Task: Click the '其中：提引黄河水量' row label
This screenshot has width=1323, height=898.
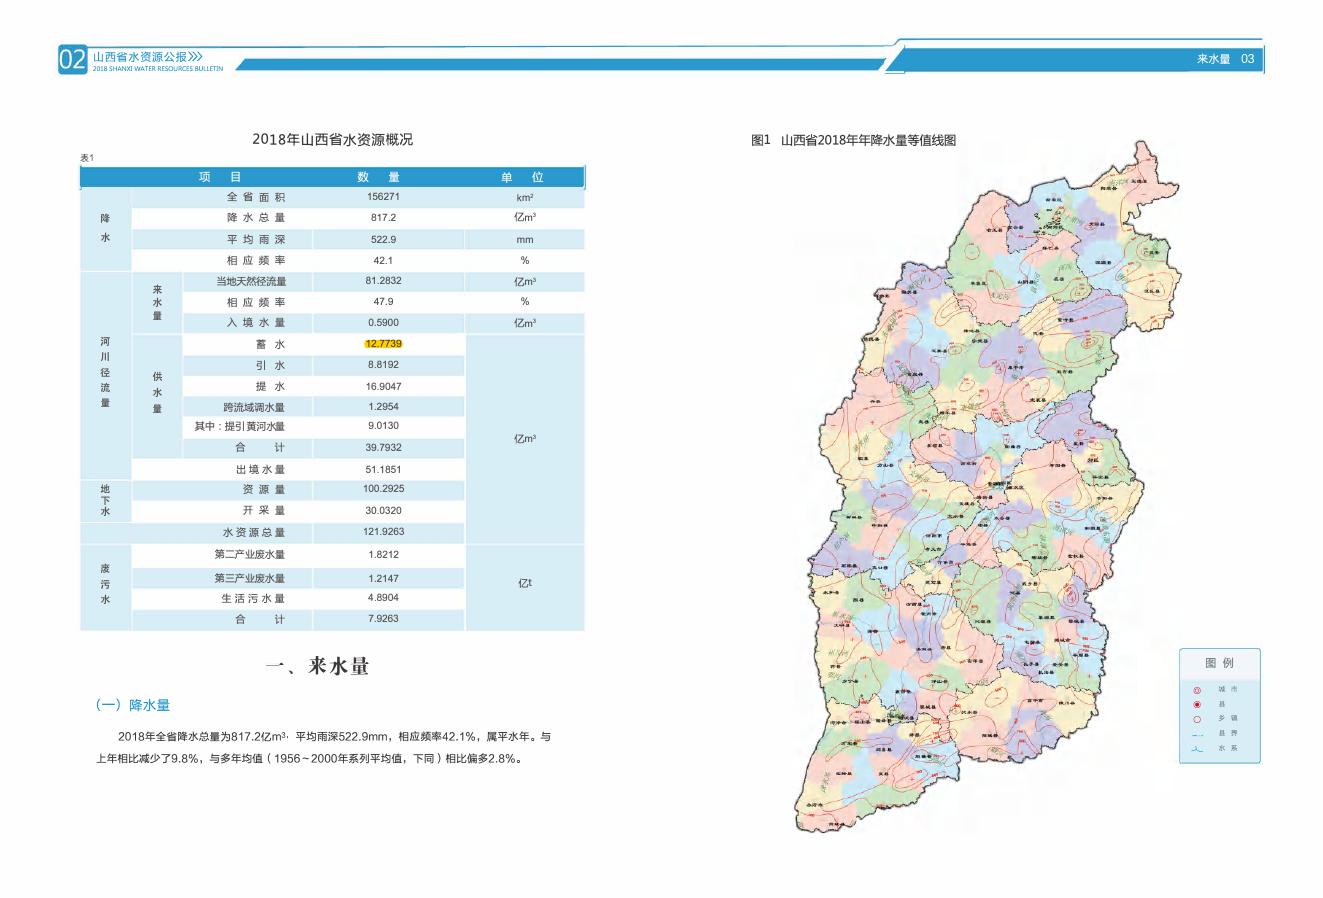Action: (240, 427)
